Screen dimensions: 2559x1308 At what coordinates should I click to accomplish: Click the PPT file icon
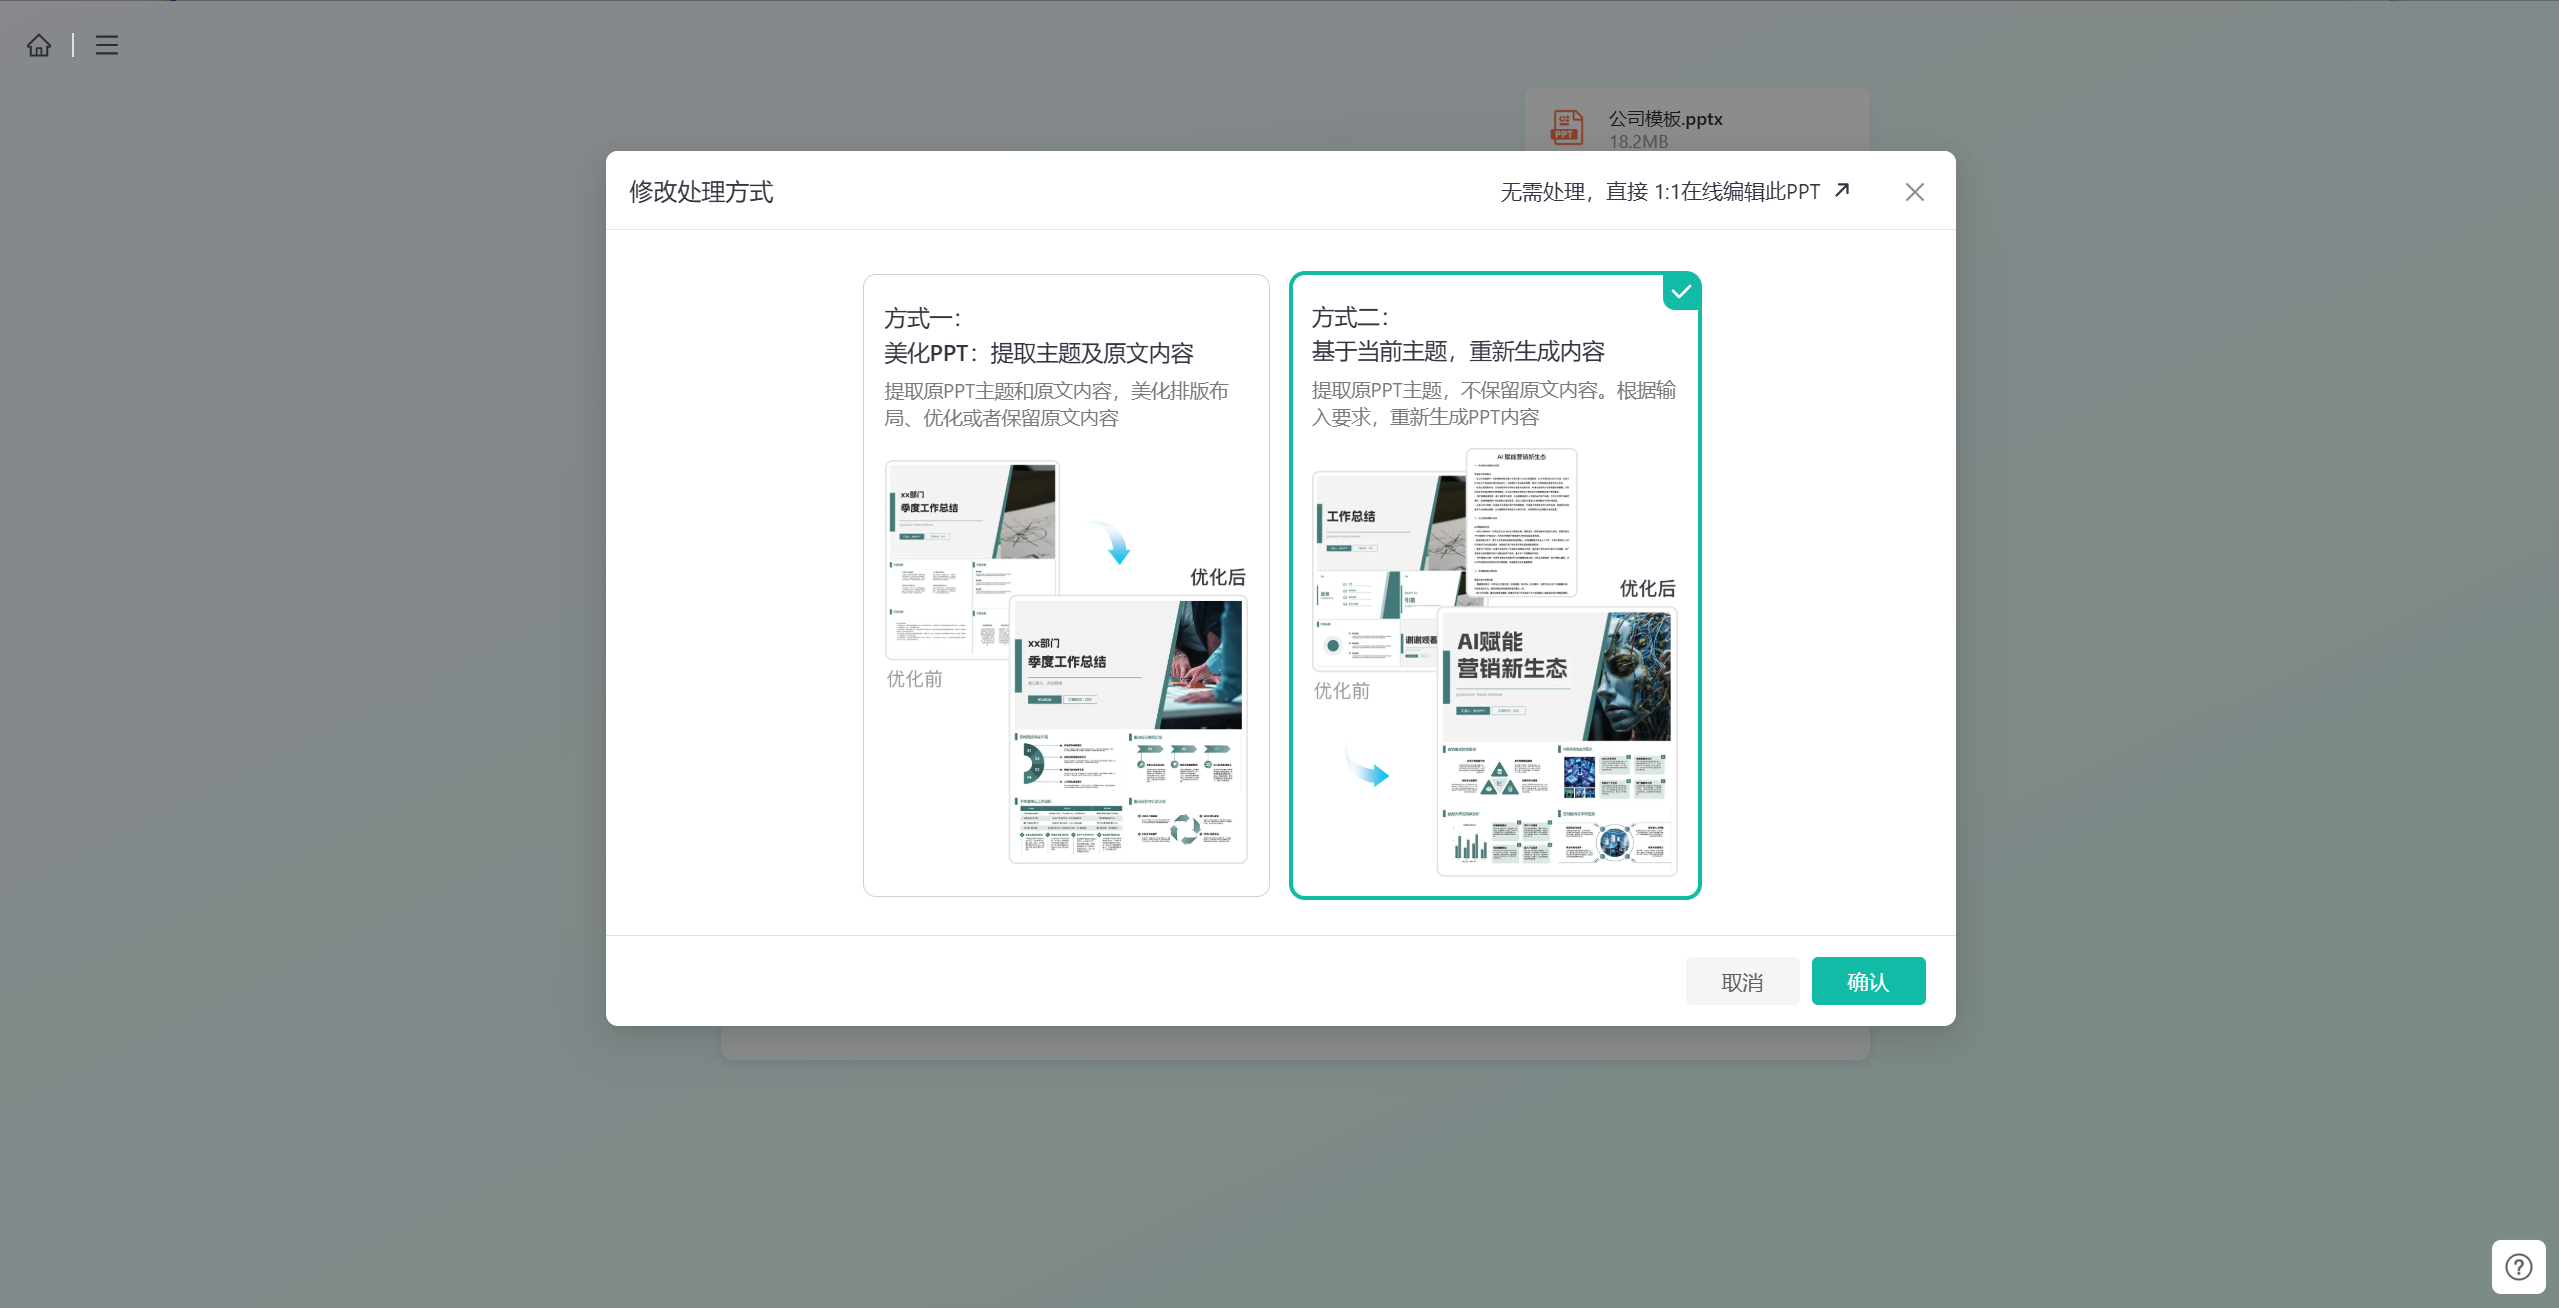[x=1566, y=128]
